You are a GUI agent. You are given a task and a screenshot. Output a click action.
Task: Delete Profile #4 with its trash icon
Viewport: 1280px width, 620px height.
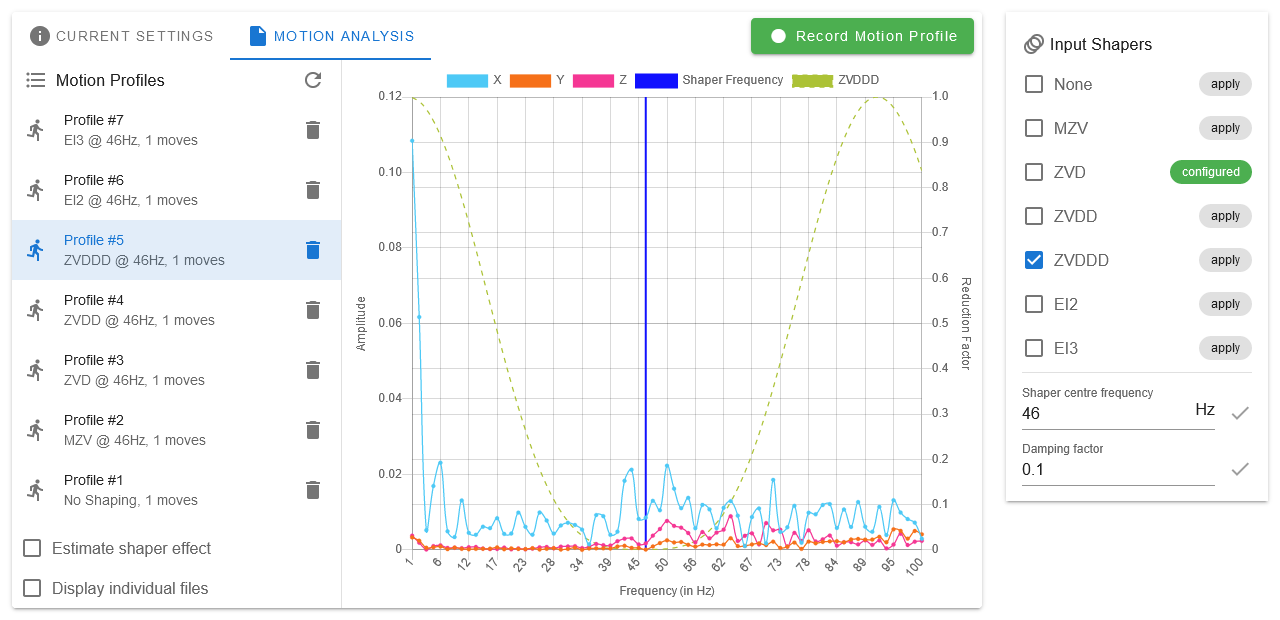pos(313,310)
